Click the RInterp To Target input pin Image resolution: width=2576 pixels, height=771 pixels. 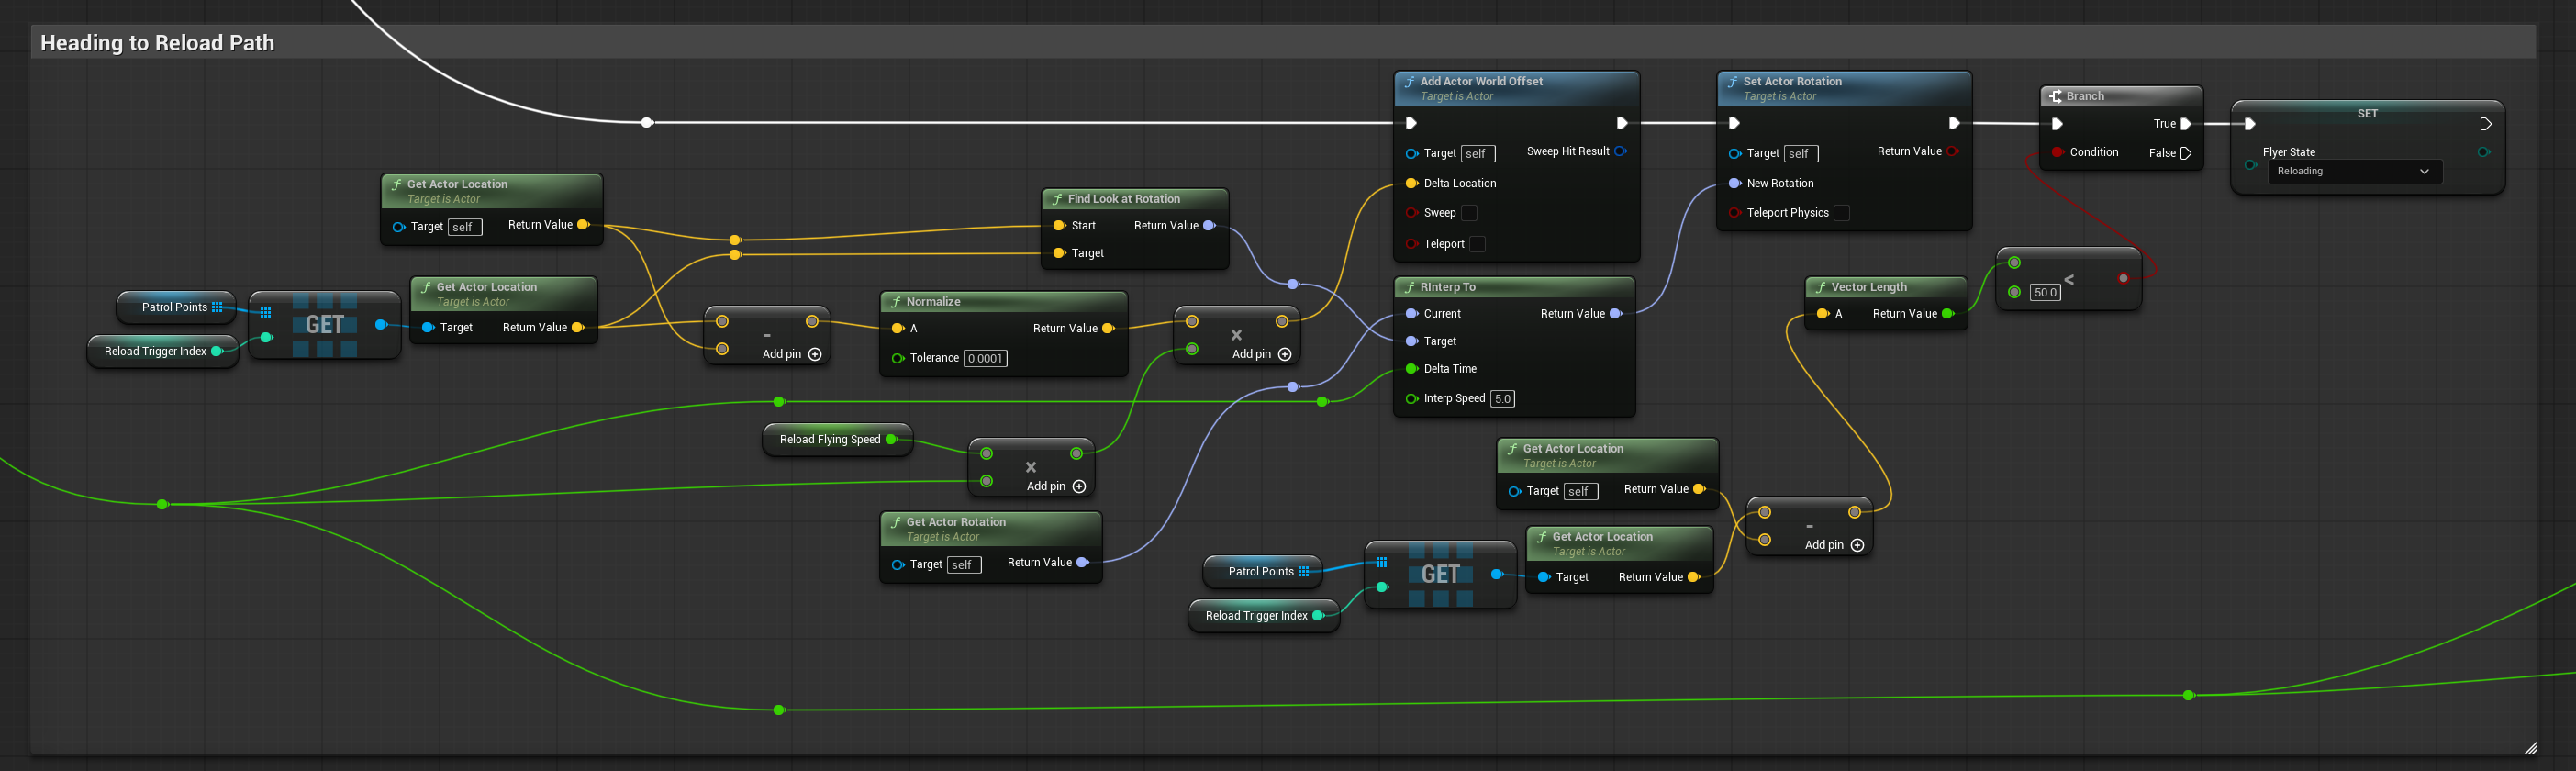click(1412, 342)
